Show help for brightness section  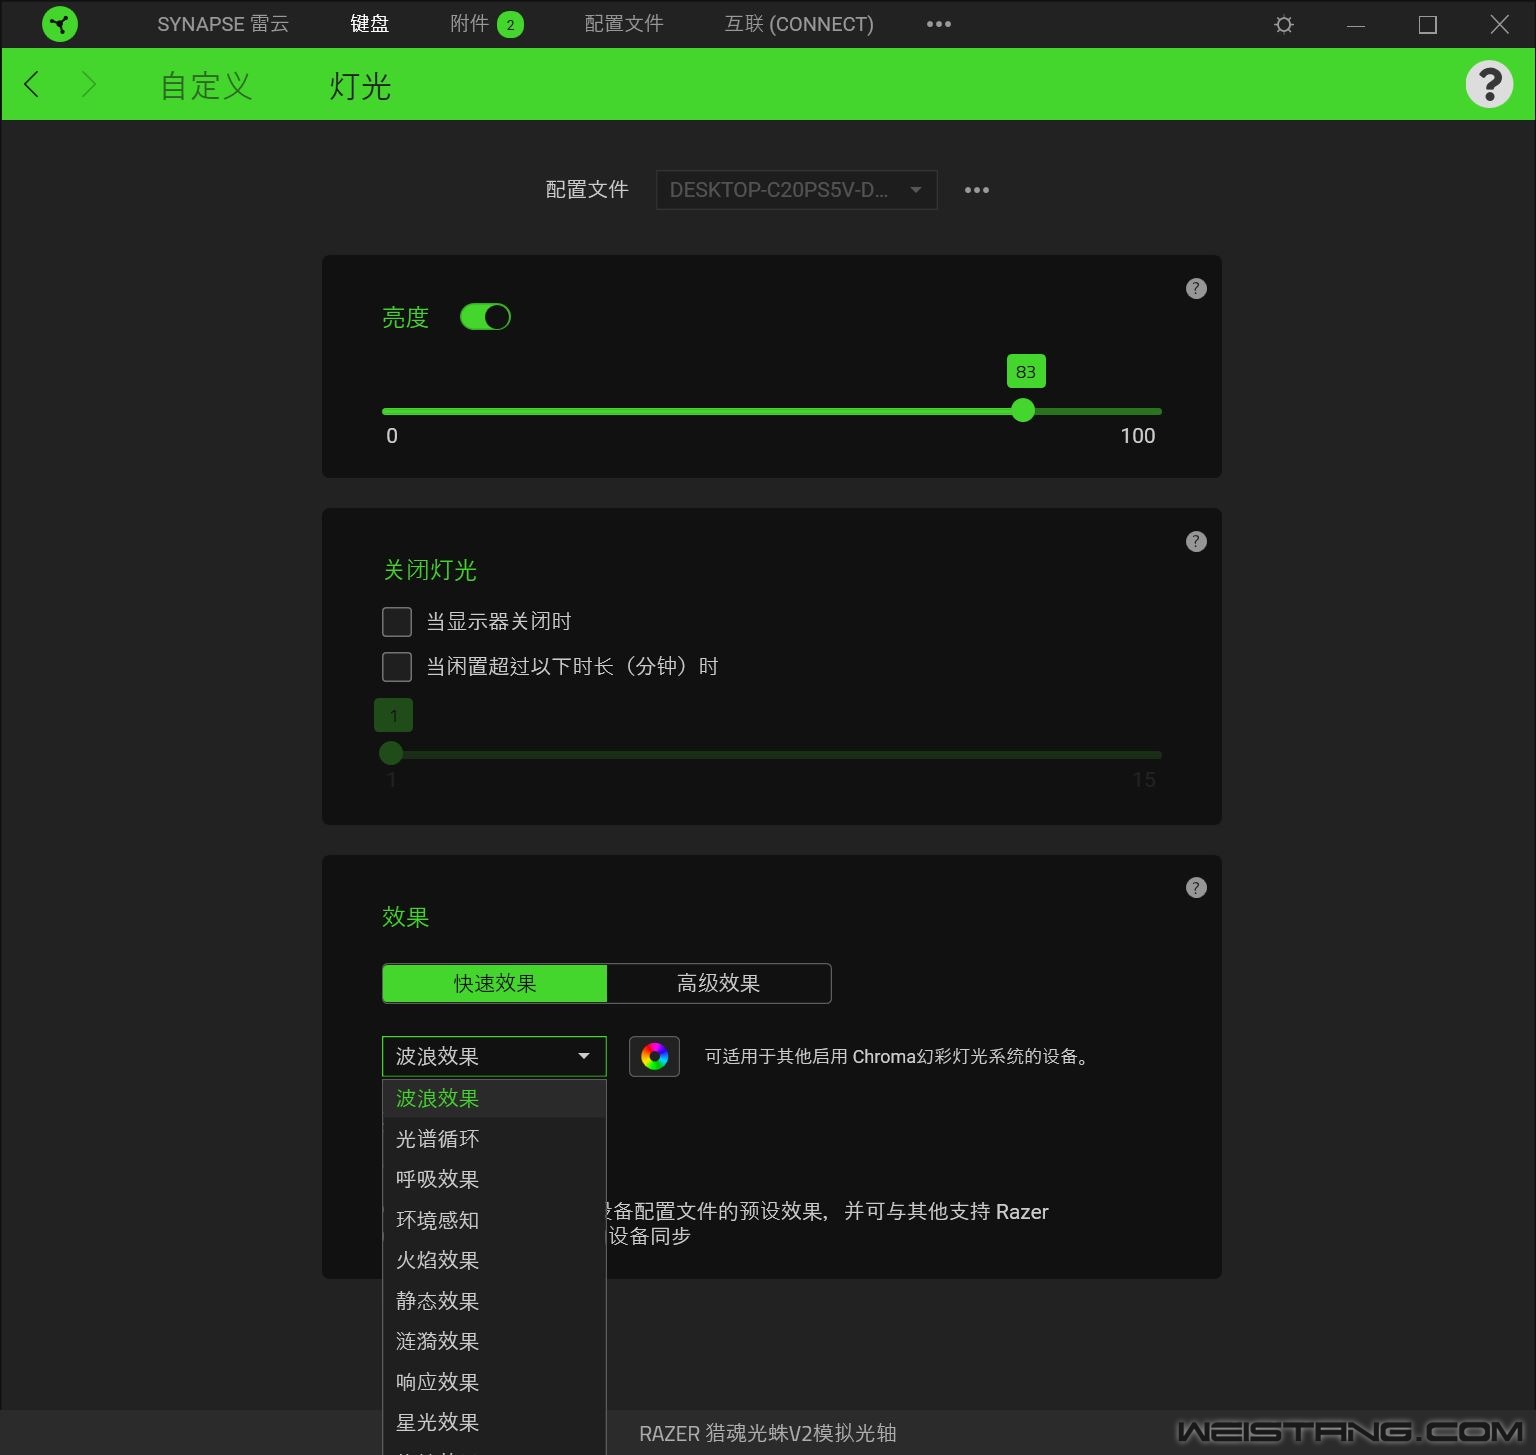[x=1196, y=289]
